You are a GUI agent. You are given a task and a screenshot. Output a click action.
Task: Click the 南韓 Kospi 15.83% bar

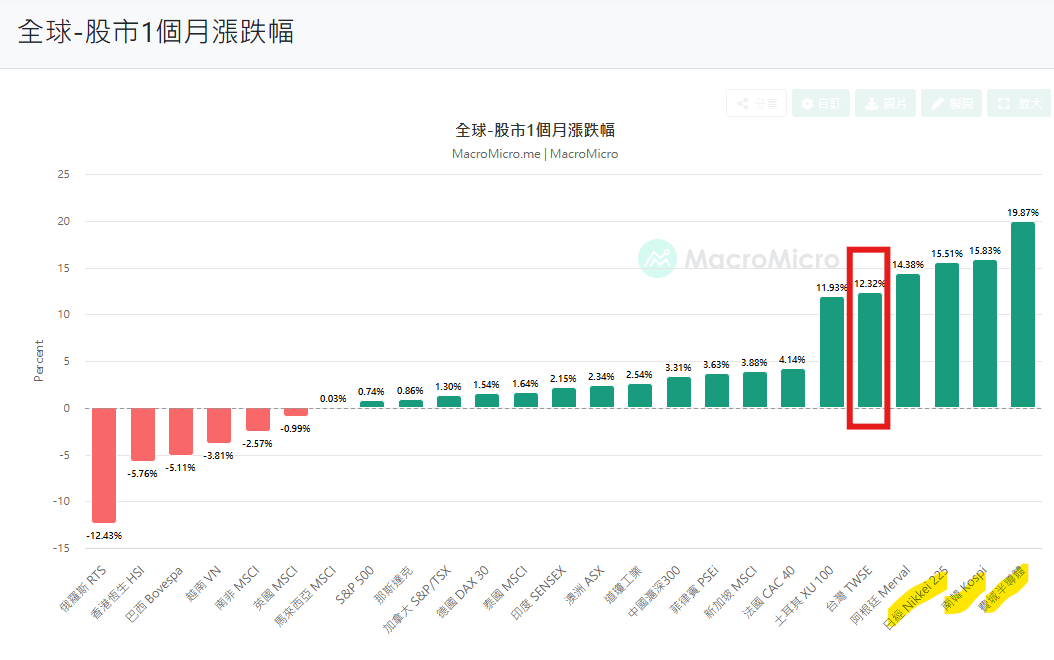click(985, 333)
